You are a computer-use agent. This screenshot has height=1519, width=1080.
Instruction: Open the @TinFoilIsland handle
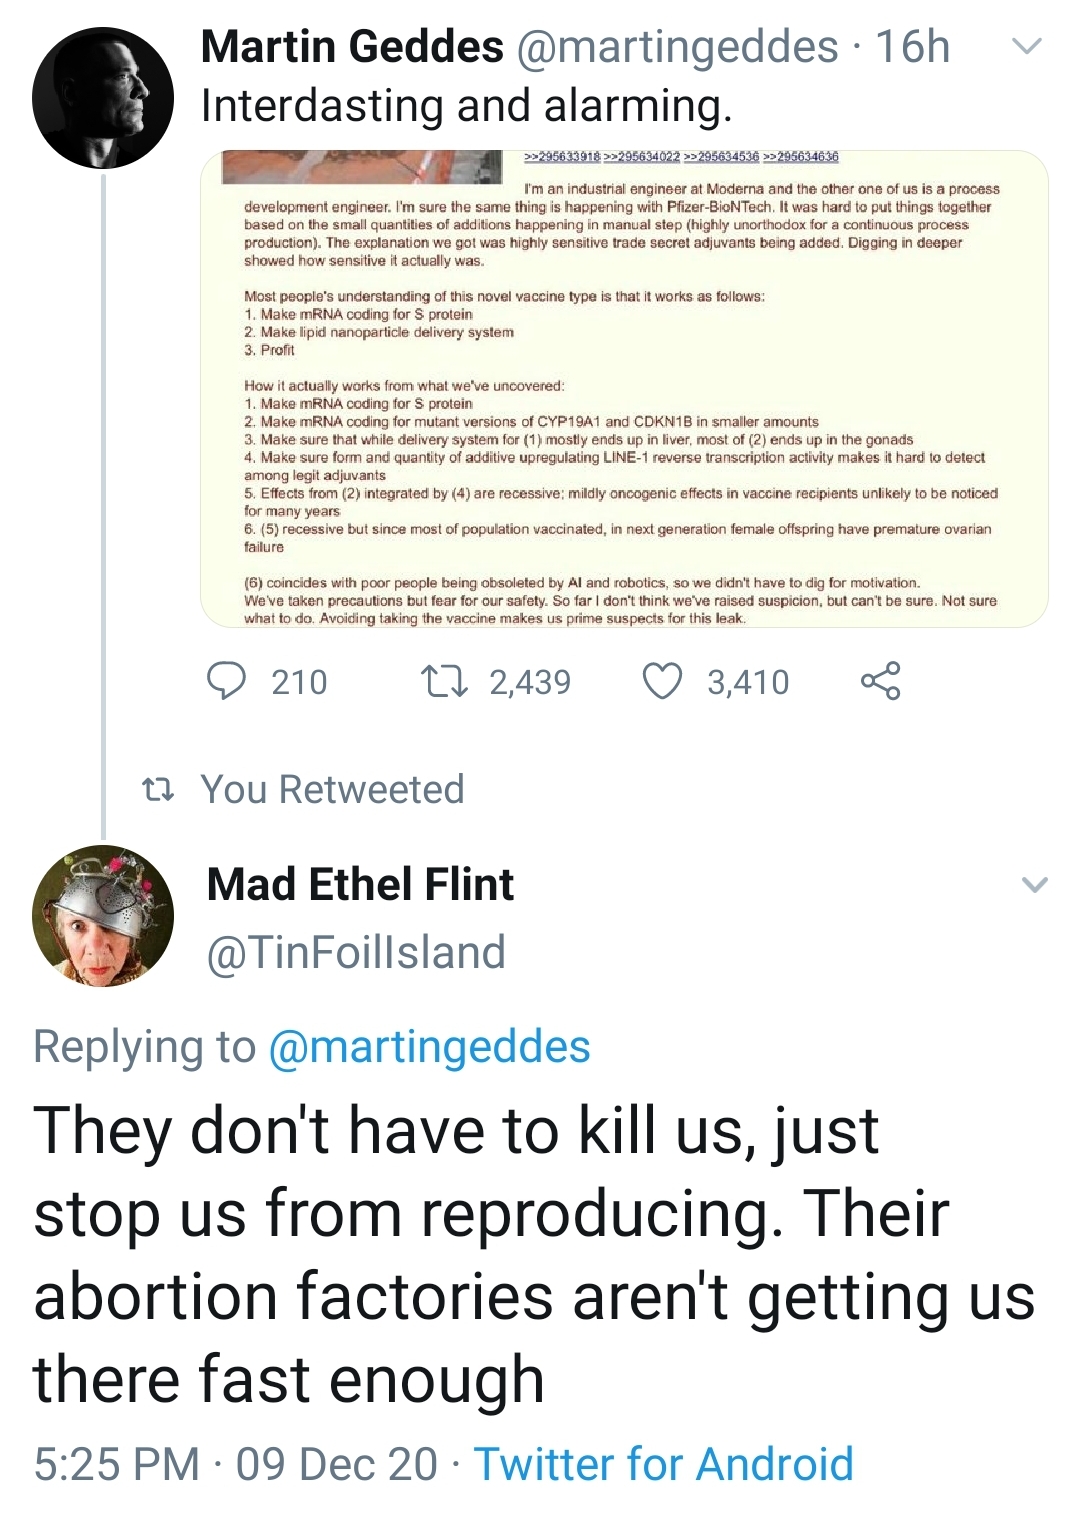point(356,952)
